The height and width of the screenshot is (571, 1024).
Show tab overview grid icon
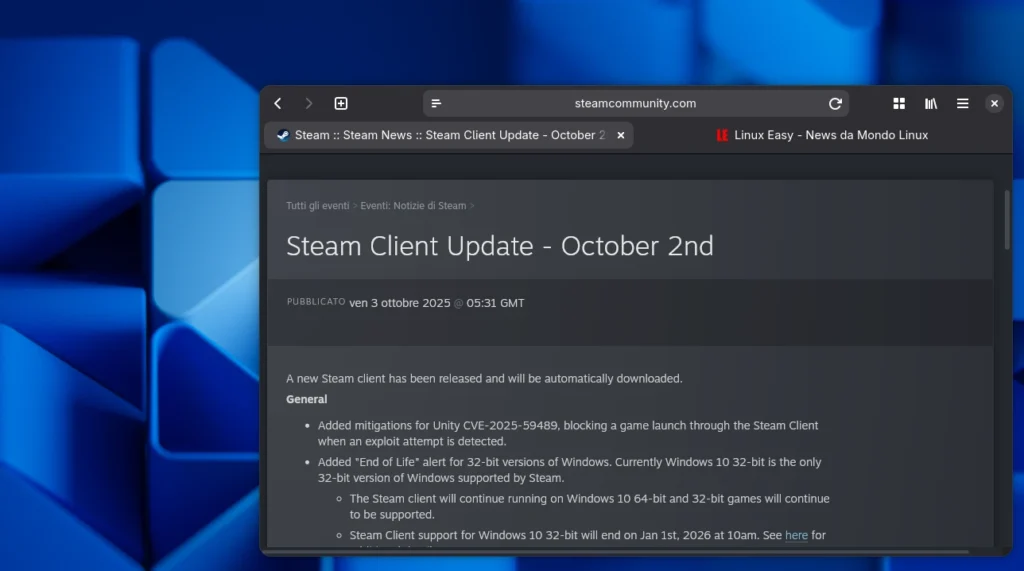tap(899, 103)
